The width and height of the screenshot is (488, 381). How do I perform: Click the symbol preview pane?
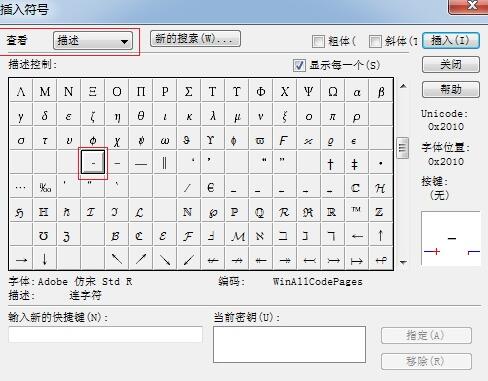click(451, 239)
